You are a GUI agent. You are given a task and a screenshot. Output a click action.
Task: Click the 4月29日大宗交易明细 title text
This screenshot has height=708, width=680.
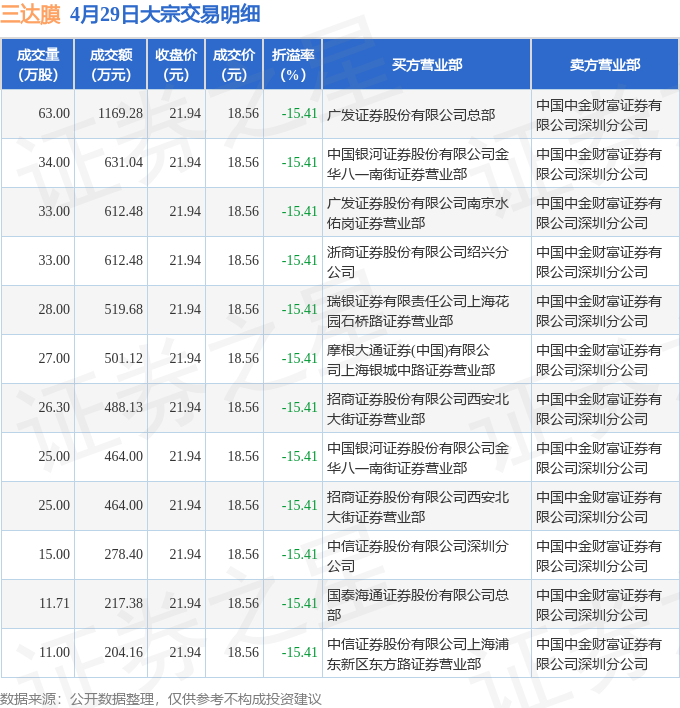tap(166, 15)
